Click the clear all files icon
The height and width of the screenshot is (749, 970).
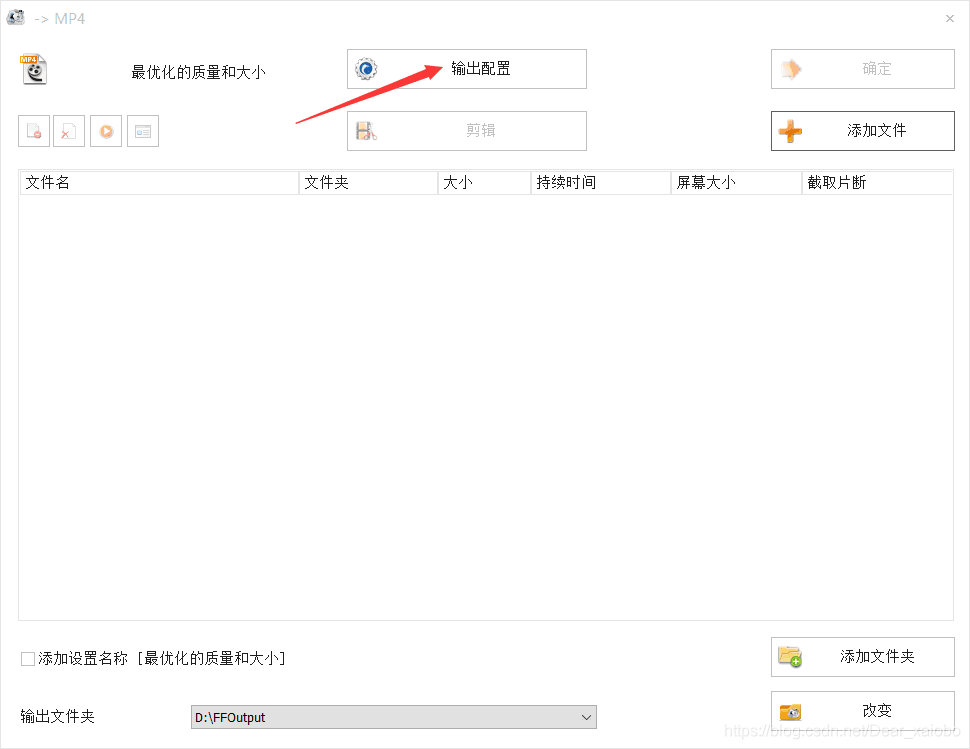point(69,130)
